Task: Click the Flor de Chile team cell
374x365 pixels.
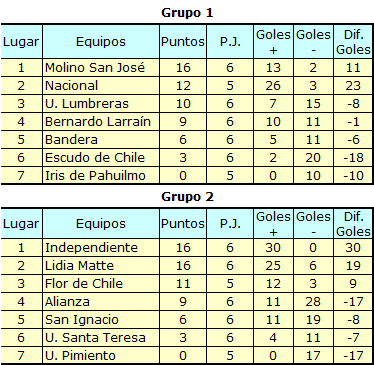Action: click(x=101, y=284)
